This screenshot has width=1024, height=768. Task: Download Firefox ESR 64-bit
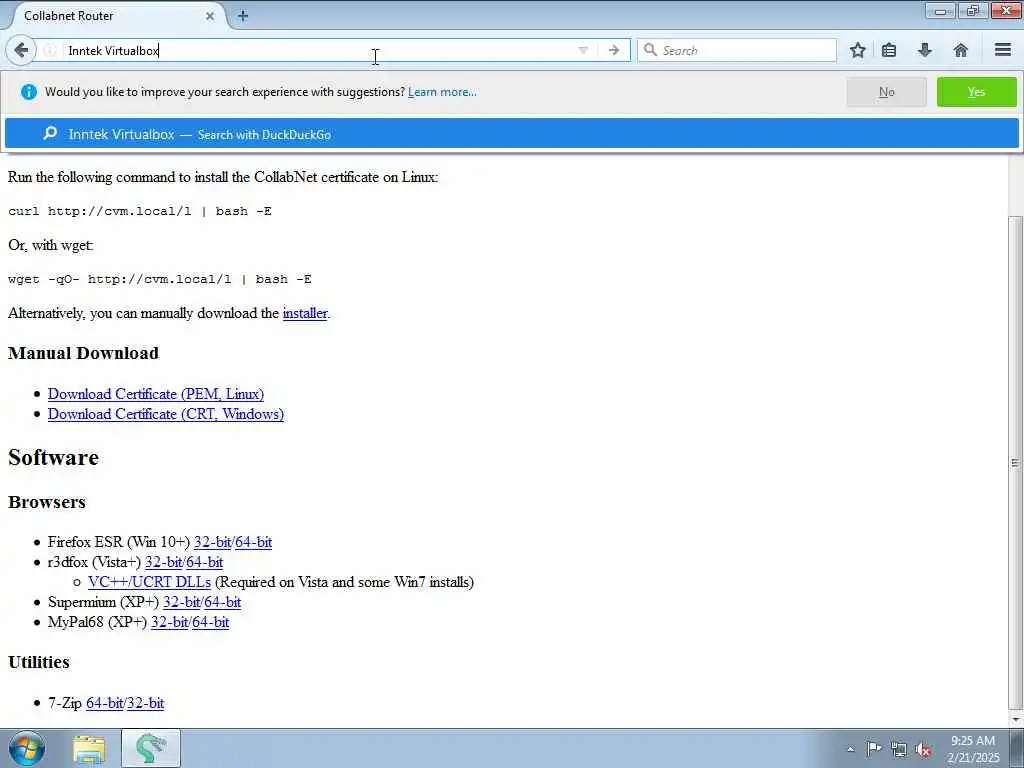253,542
